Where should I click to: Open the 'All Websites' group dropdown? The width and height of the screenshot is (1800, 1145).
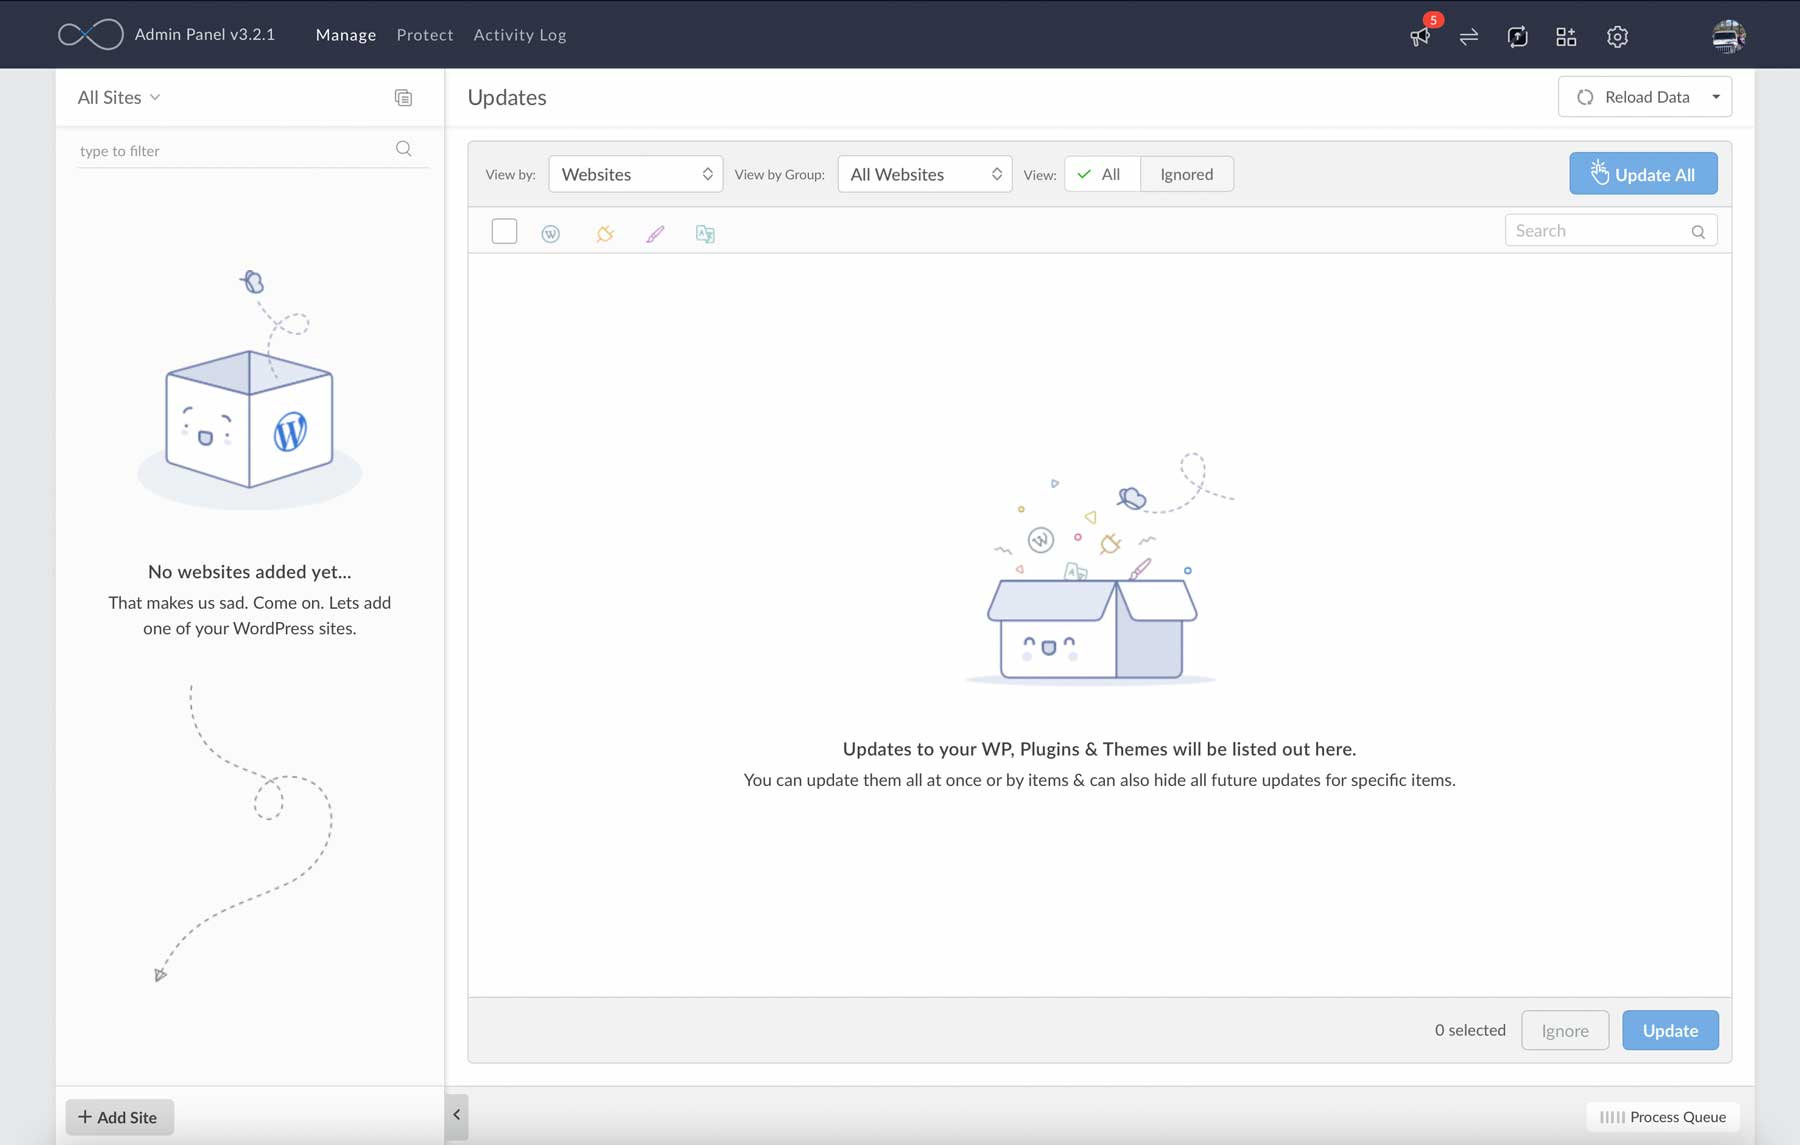(923, 173)
